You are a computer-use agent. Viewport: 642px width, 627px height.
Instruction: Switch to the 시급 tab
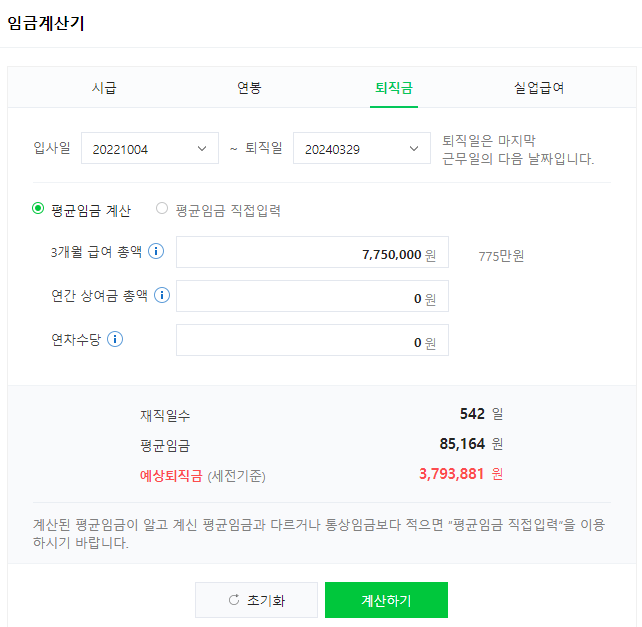(x=104, y=88)
